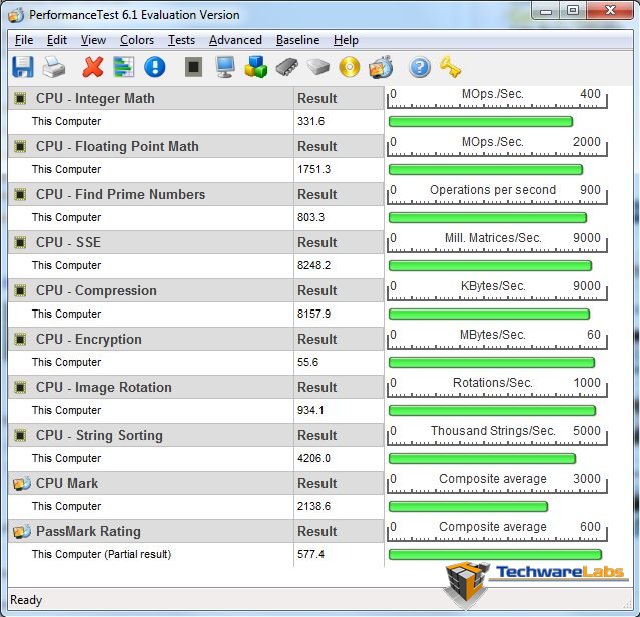Click the stopwatch run all tests icon
Viewport: 640px width, 617px height.
pos(381,67)
